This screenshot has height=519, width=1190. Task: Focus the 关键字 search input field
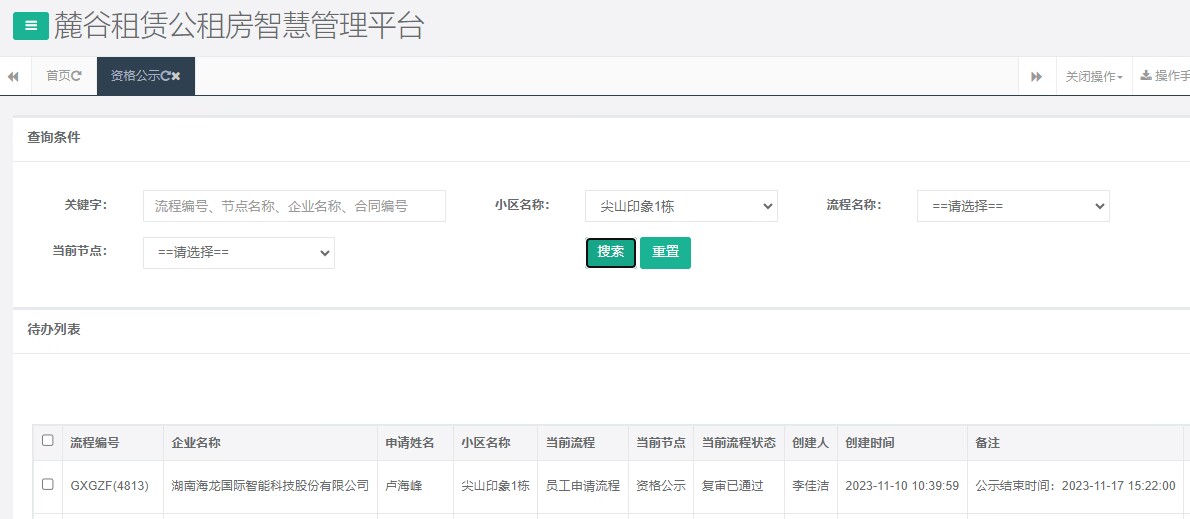pyautogui.click(x=294, y=206)
